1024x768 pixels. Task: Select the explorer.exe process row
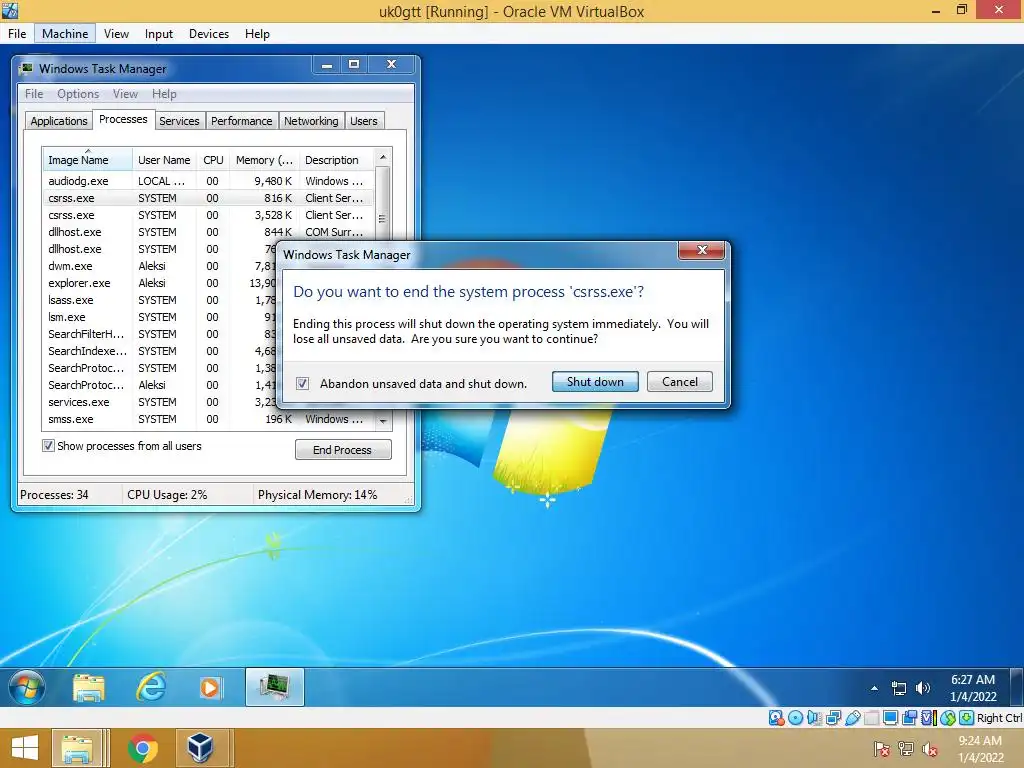coord(160,283)
